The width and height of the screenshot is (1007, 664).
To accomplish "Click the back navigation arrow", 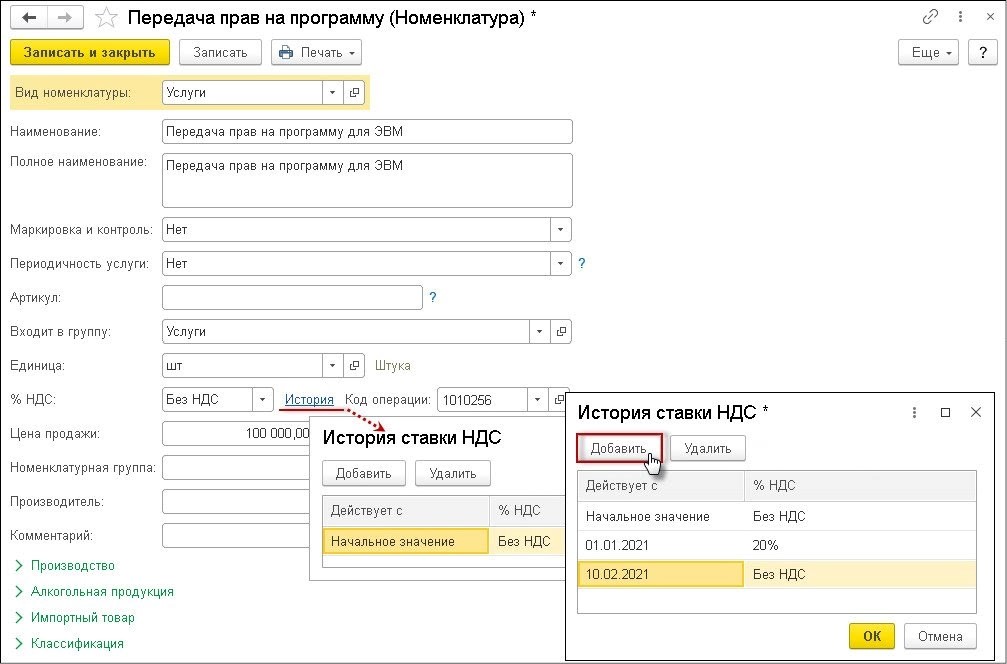I will 29,18.
